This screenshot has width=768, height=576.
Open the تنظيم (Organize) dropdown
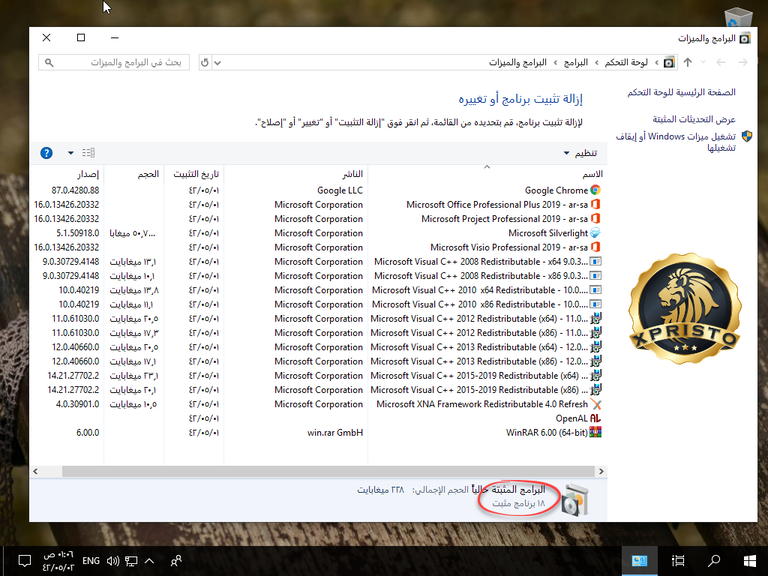[x=580, y=153]
